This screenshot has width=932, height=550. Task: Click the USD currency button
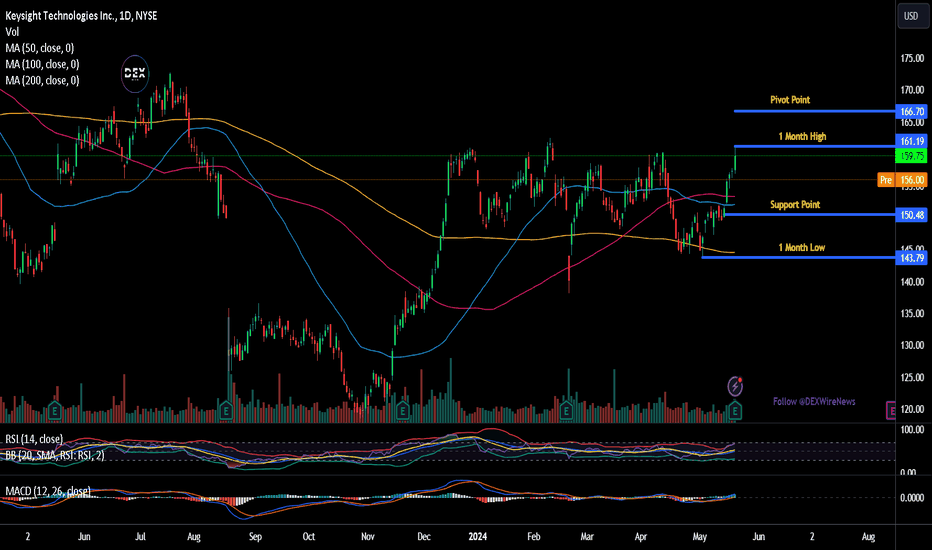(911, 16)
